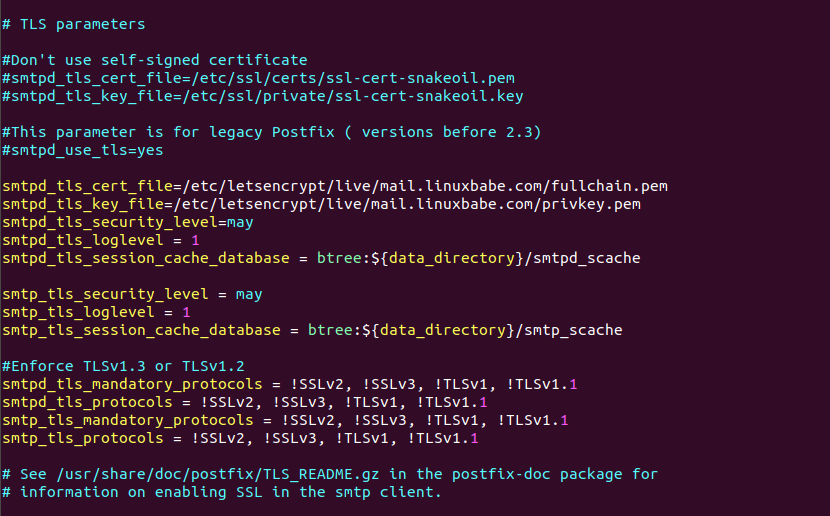Click the "# TLS parameters" comment line
The width and height of the screenshot is (830, 516).
(x=73, y=24)
